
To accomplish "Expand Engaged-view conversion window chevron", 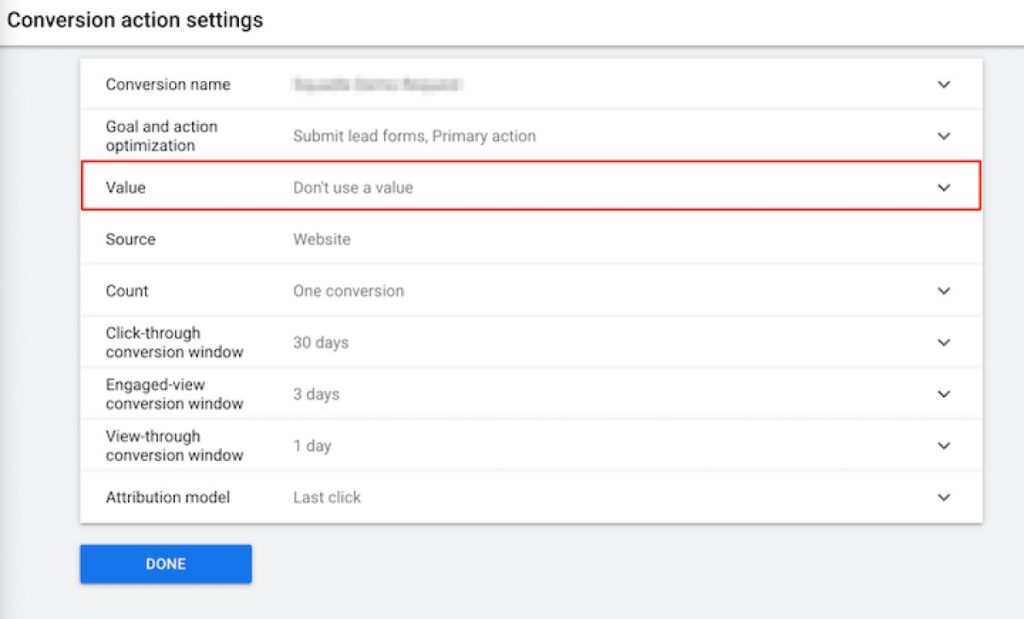I will pyautogui.click(x=943, y=394).
